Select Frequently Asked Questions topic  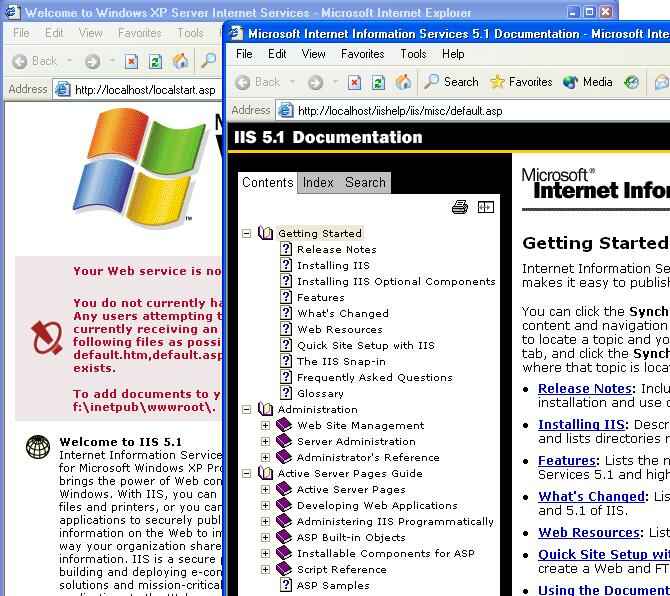pos(374,378)
